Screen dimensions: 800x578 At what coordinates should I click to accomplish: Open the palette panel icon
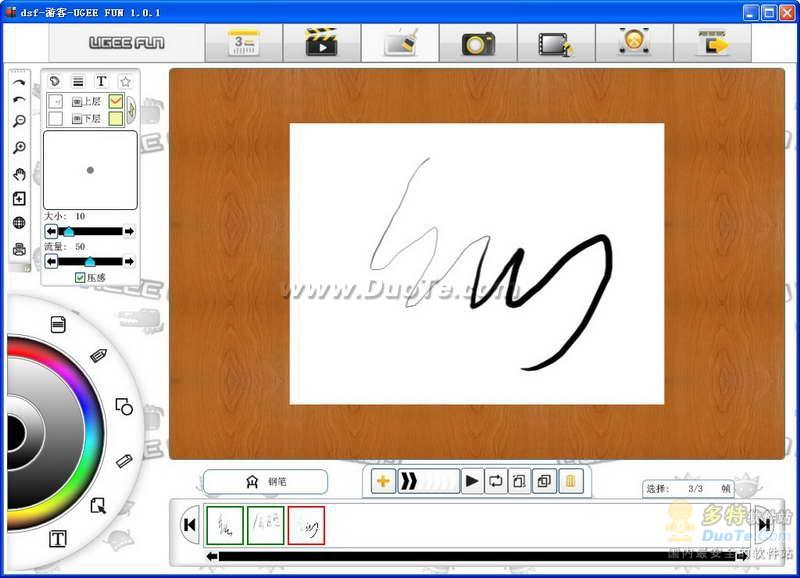[x=55, y=81]
